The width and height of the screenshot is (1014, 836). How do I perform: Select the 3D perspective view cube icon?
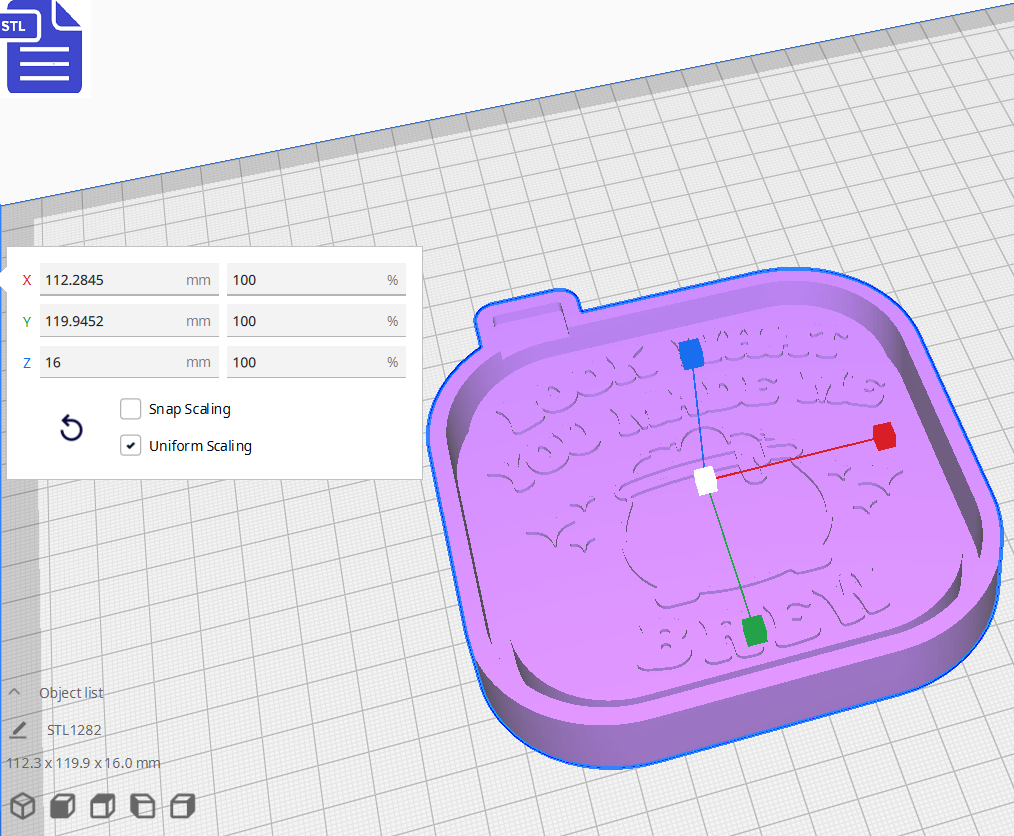22,806
